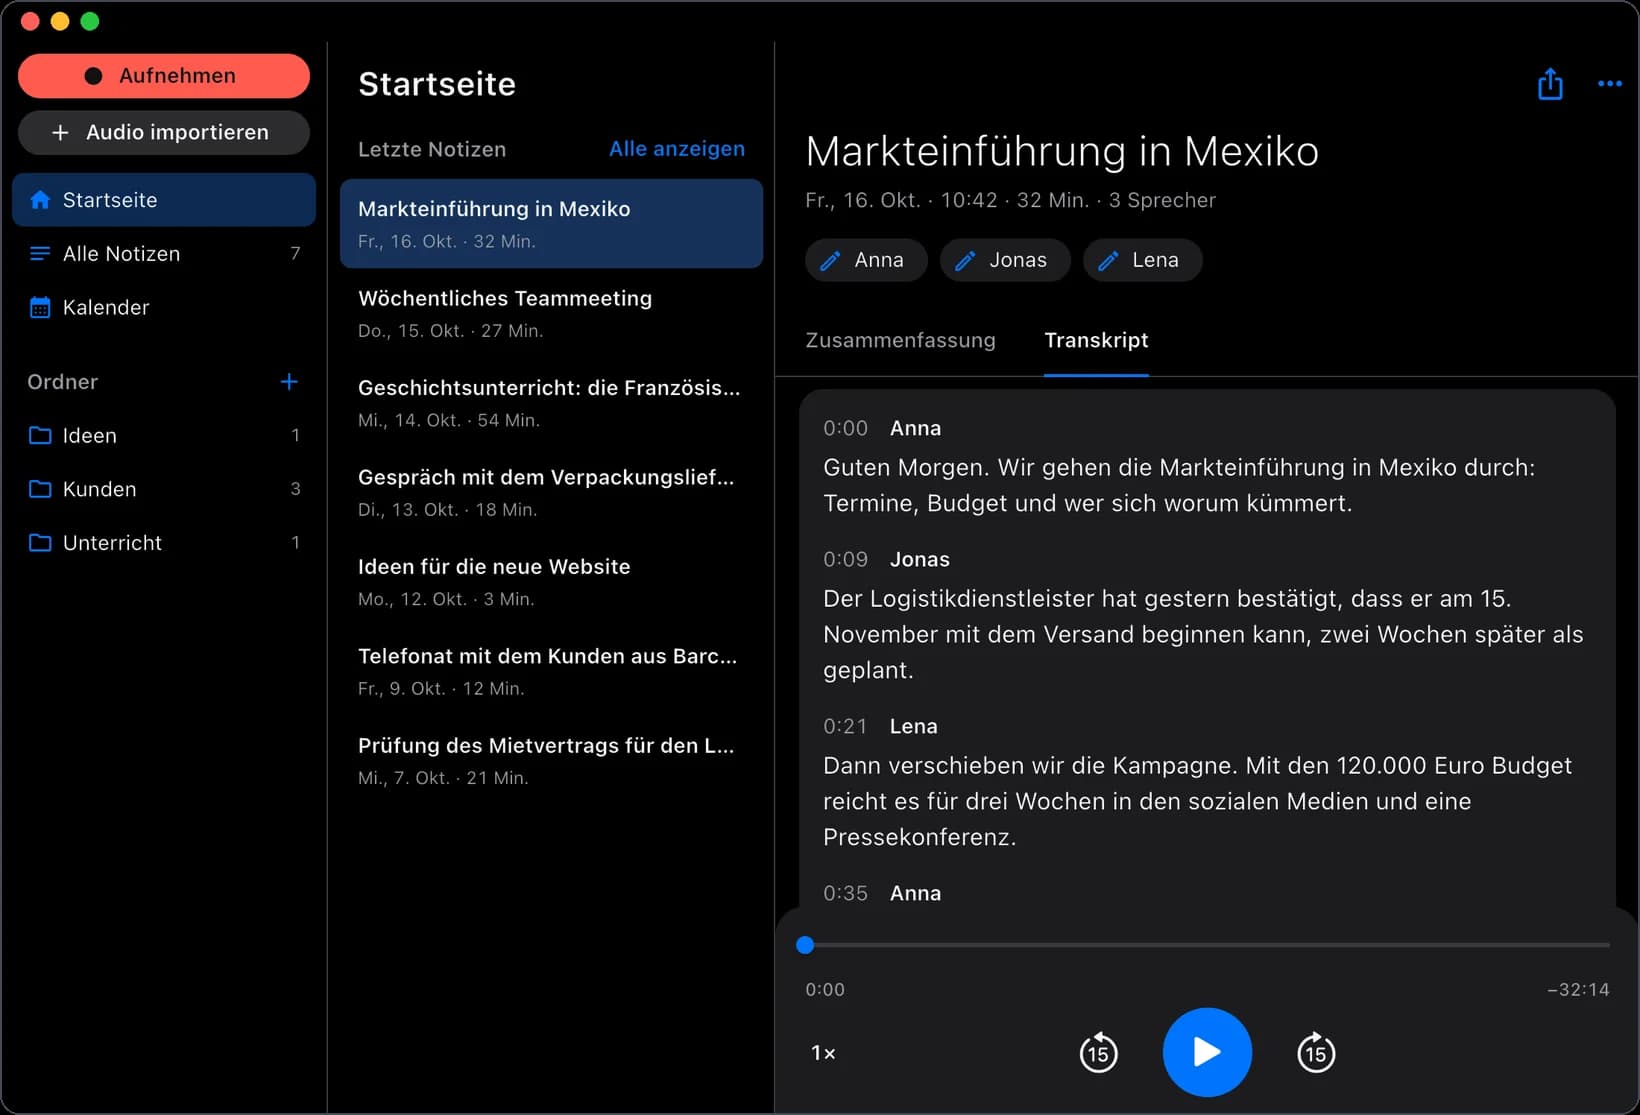Click the playback progress slider handle

pyautogui.click(x=805, y=945)
